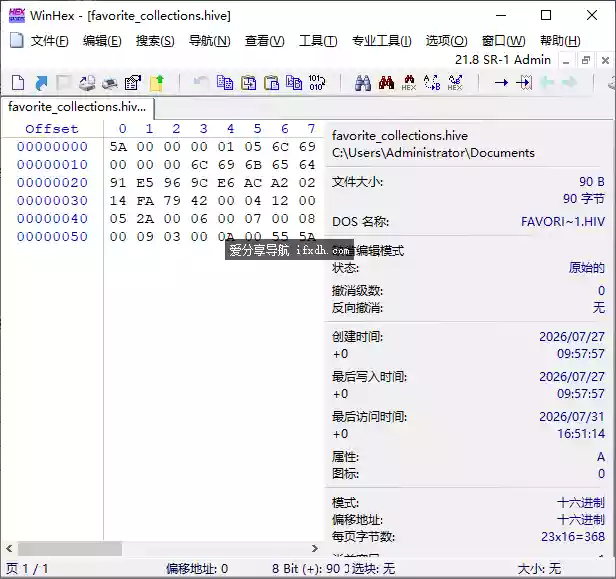The image size is (616, 579).
Task: Click the DOS name FAVORI~1.HIV
Action: 563,222
